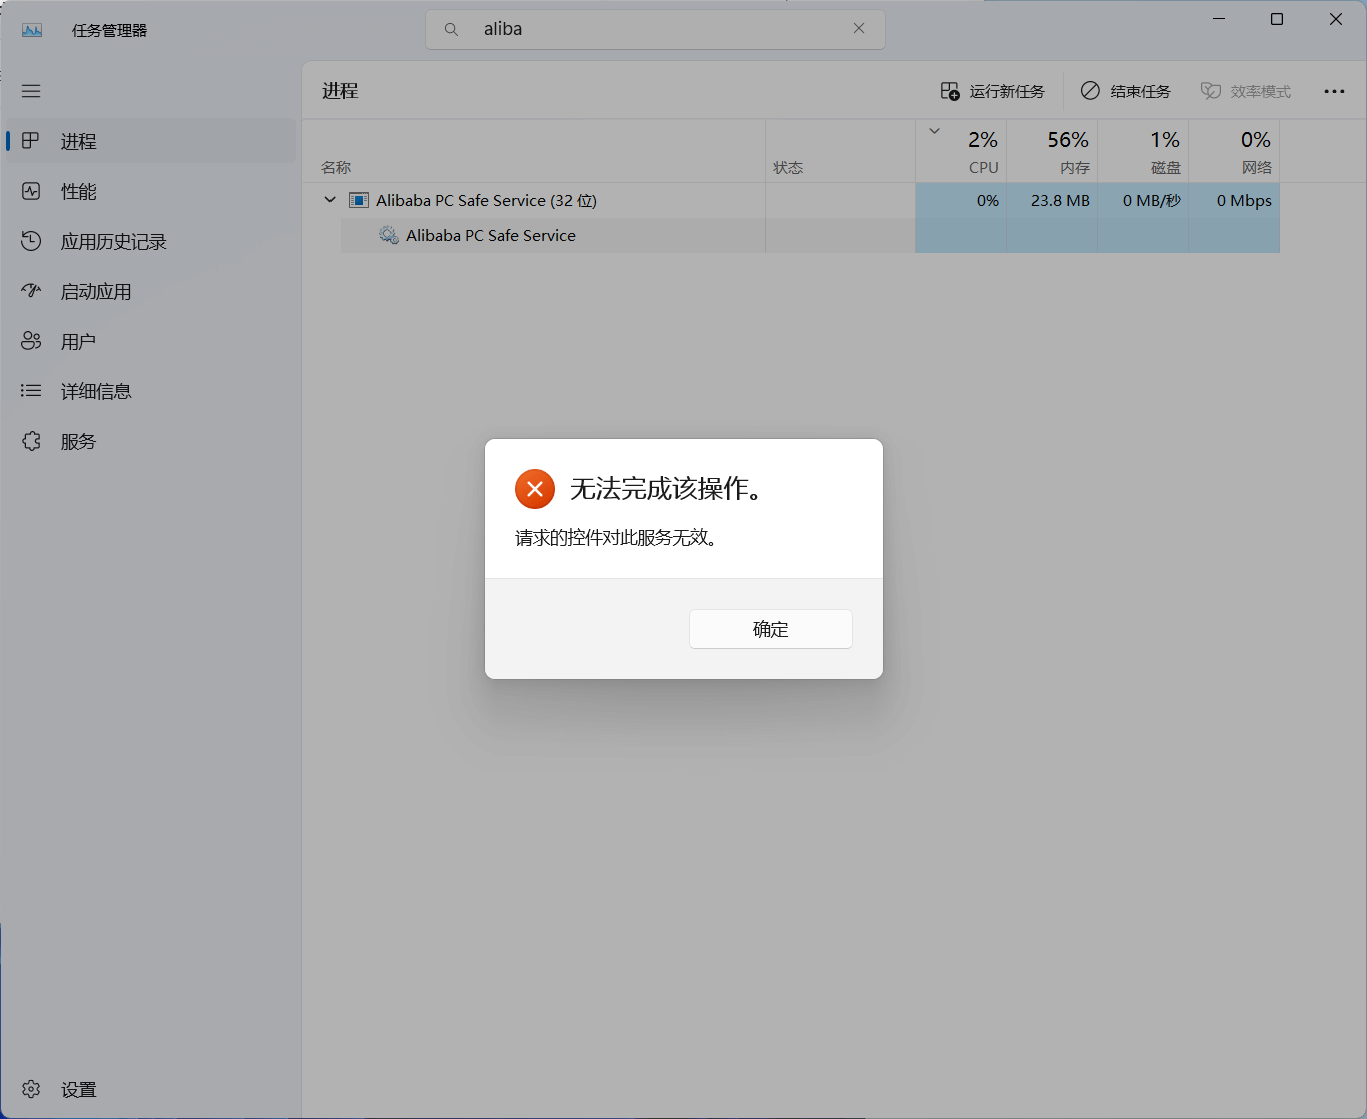
Task: Click the 用户 people icon
Action: point(31,341)
